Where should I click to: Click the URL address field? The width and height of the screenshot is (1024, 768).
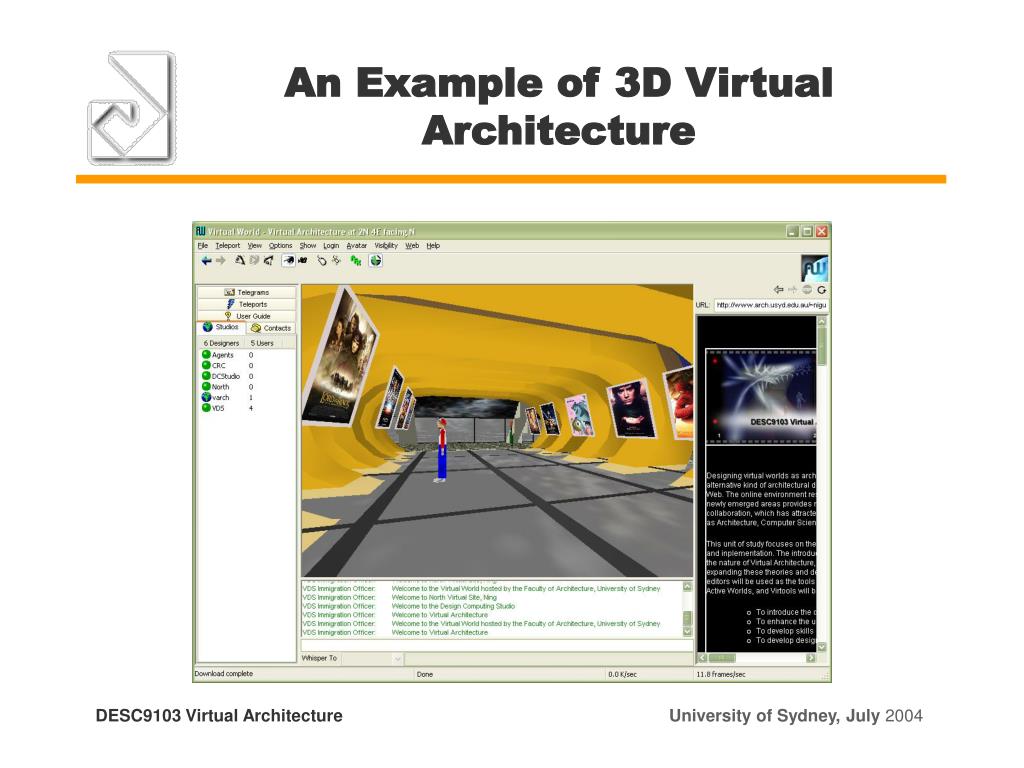(x=771, y=304)
